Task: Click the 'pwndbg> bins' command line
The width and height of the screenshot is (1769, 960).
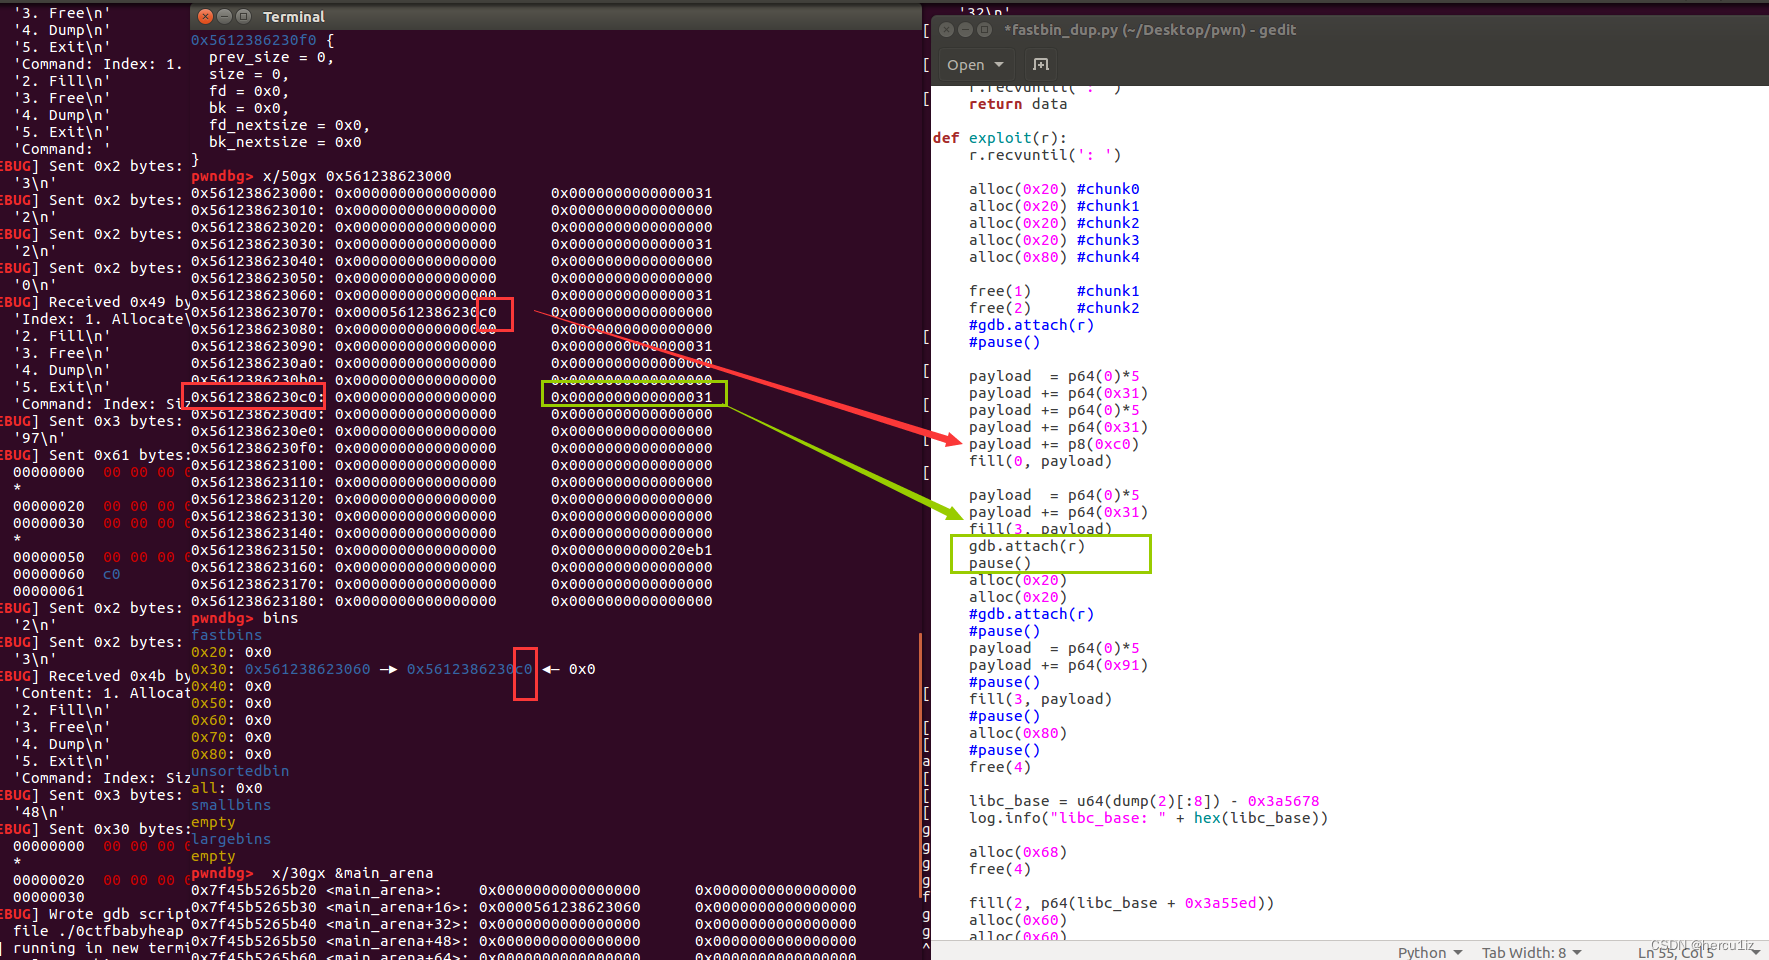Action: click(x=245, y=618)
